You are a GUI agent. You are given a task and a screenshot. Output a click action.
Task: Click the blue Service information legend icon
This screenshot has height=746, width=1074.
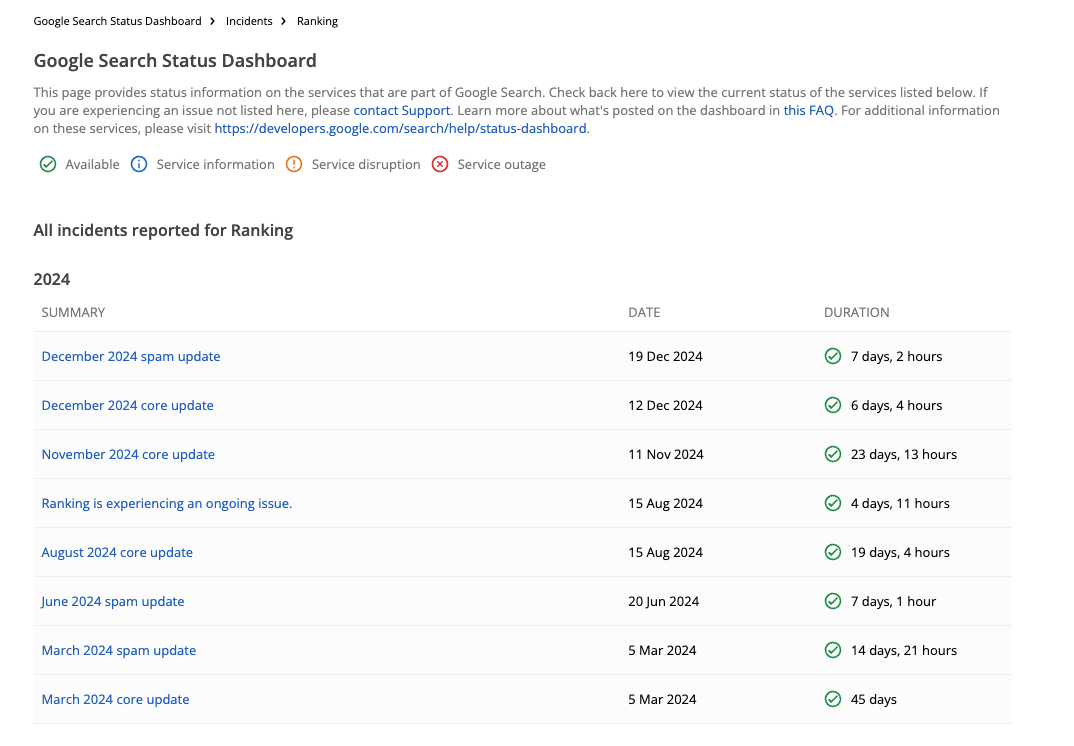139,164
